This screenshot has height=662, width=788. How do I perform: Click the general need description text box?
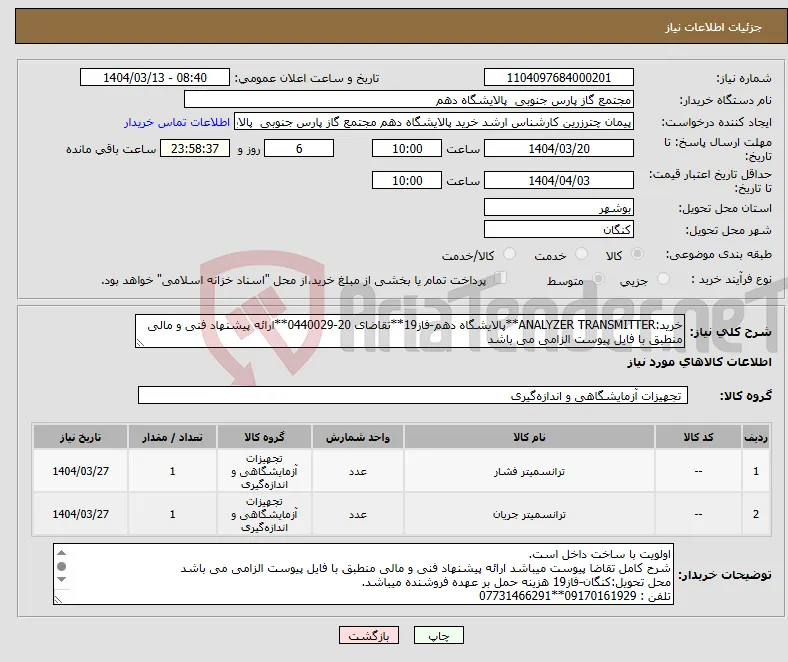pos(410,332)
